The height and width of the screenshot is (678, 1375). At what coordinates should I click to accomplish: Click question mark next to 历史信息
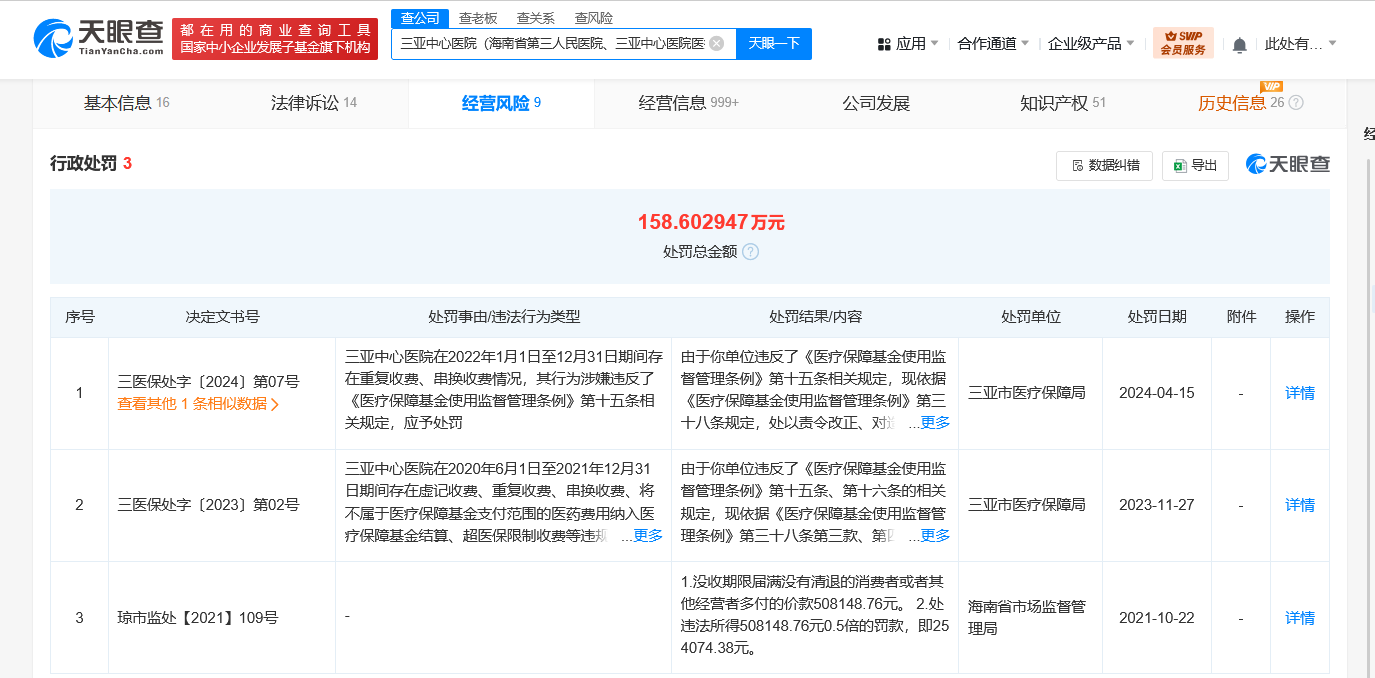click(1295, 102)
